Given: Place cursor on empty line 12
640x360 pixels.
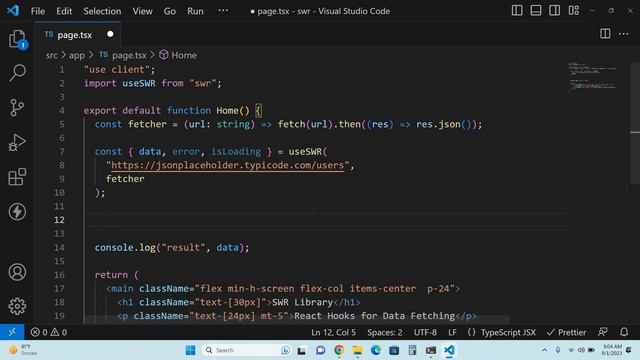Looking at the screenshot, I should point(325,220).
